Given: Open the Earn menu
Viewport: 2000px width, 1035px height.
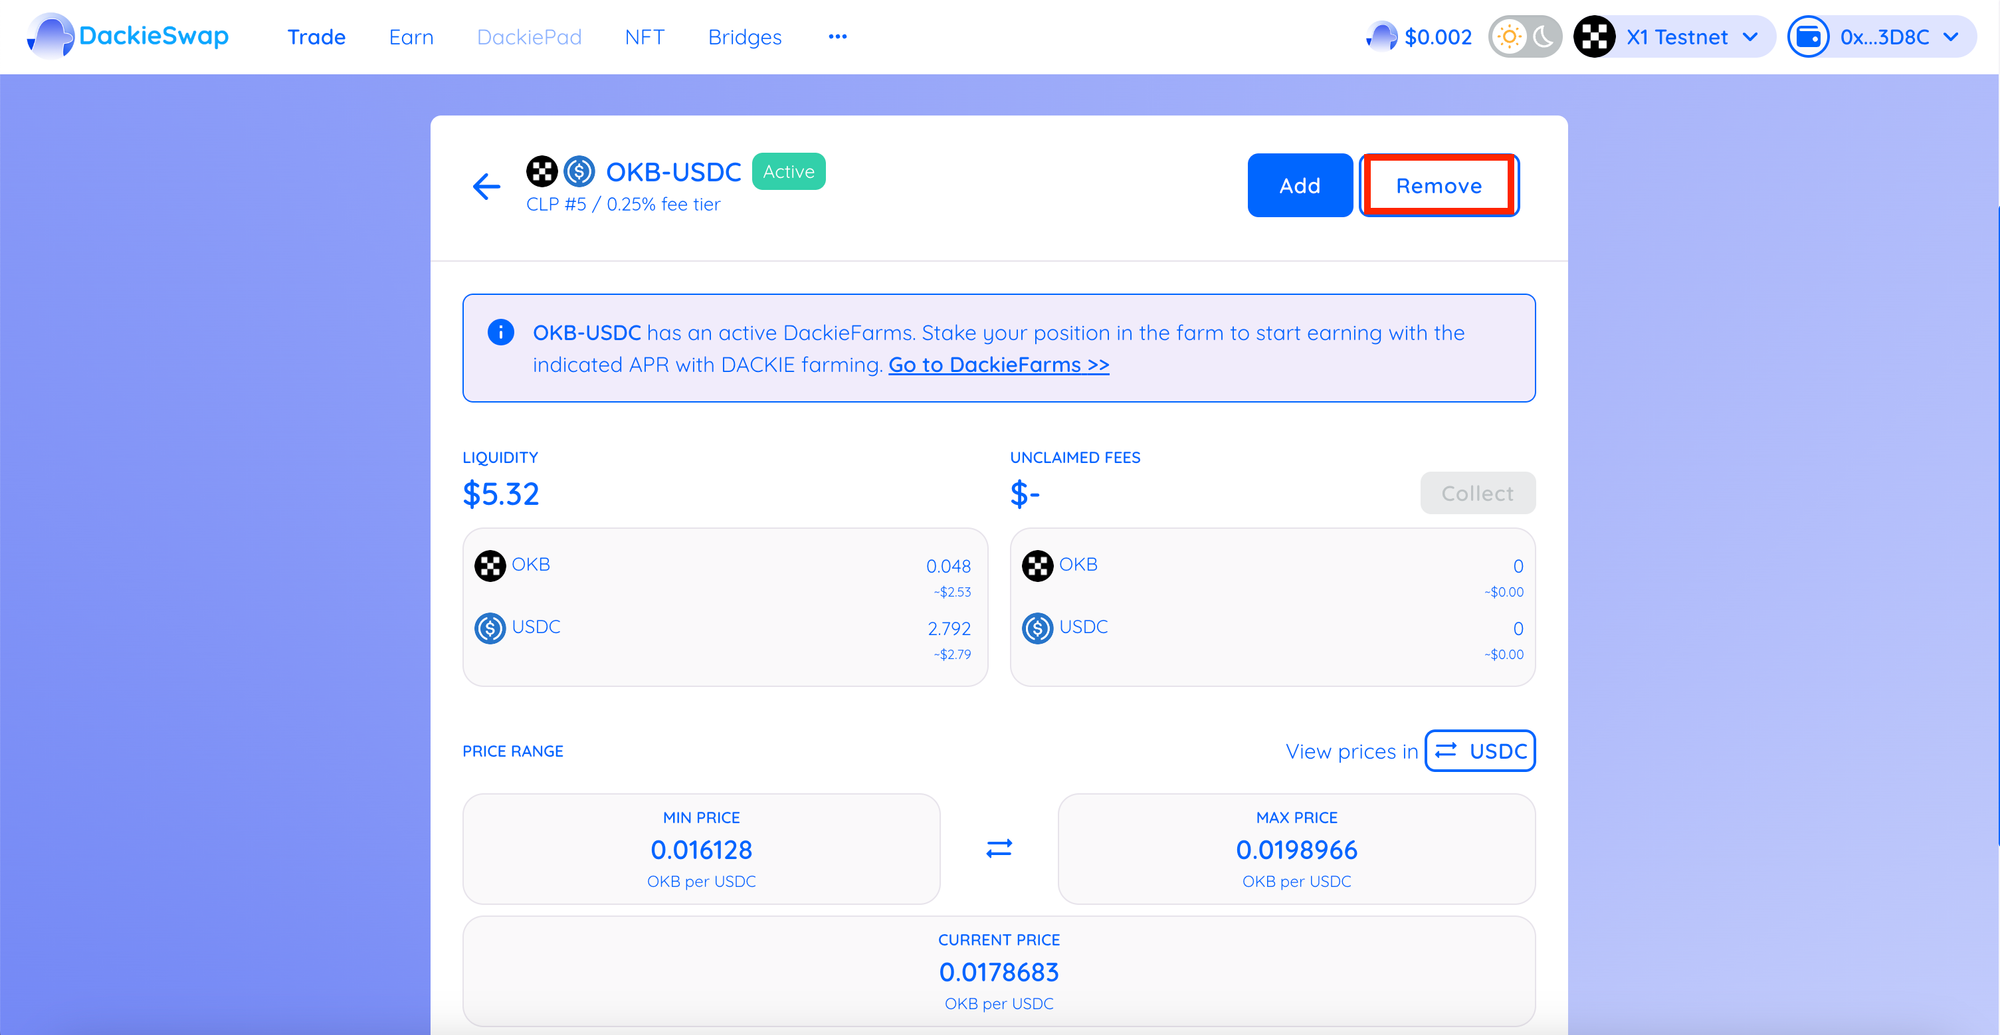Looking at the screenshot, I should point(411,37).
